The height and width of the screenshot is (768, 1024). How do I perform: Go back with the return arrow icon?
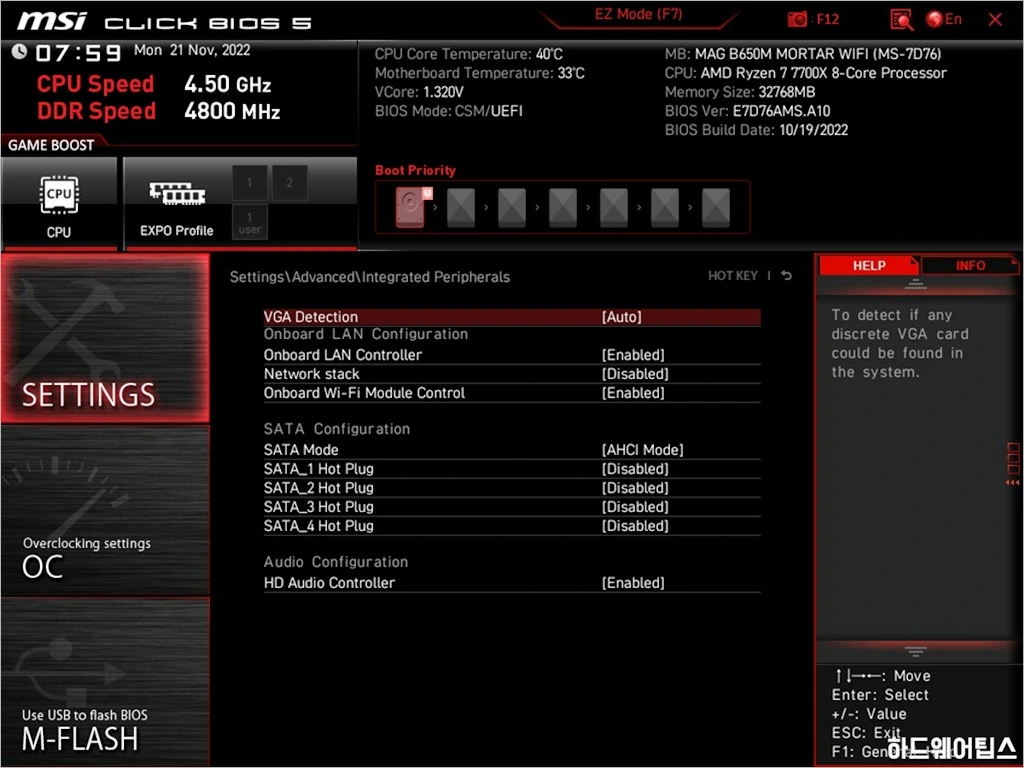(x=786, y=276)
